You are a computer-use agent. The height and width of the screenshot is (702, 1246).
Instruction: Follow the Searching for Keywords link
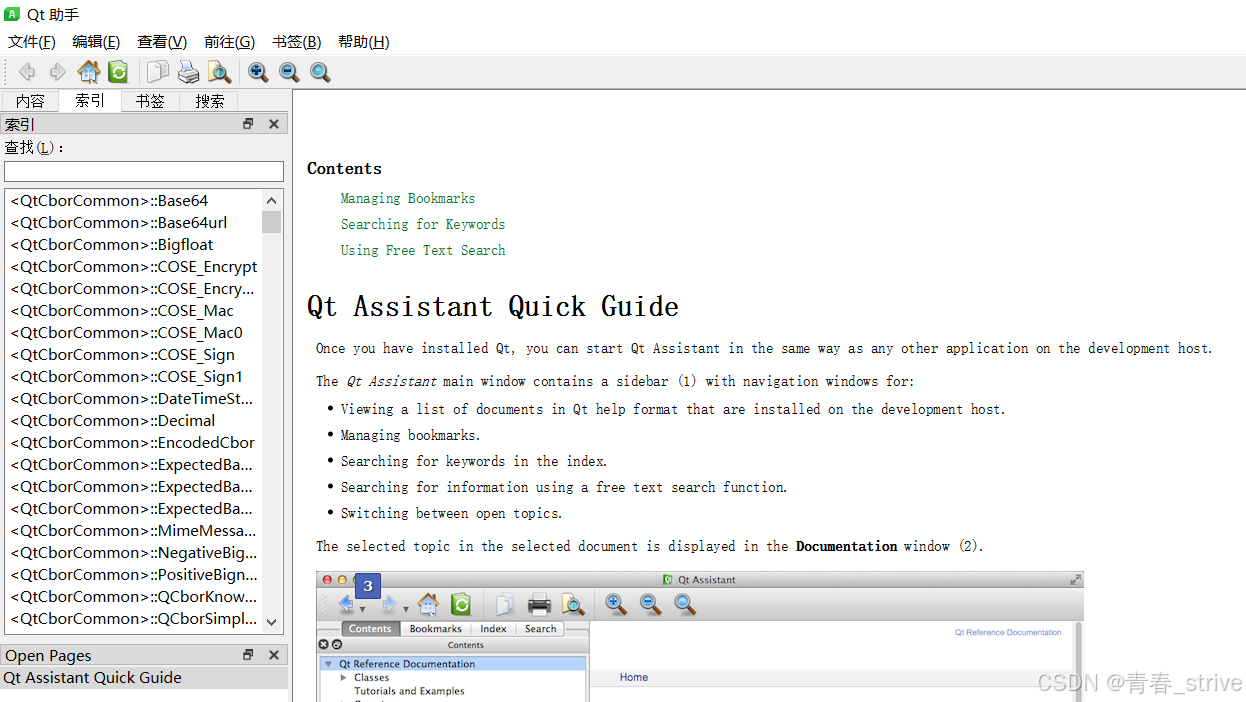click(423, 224)
